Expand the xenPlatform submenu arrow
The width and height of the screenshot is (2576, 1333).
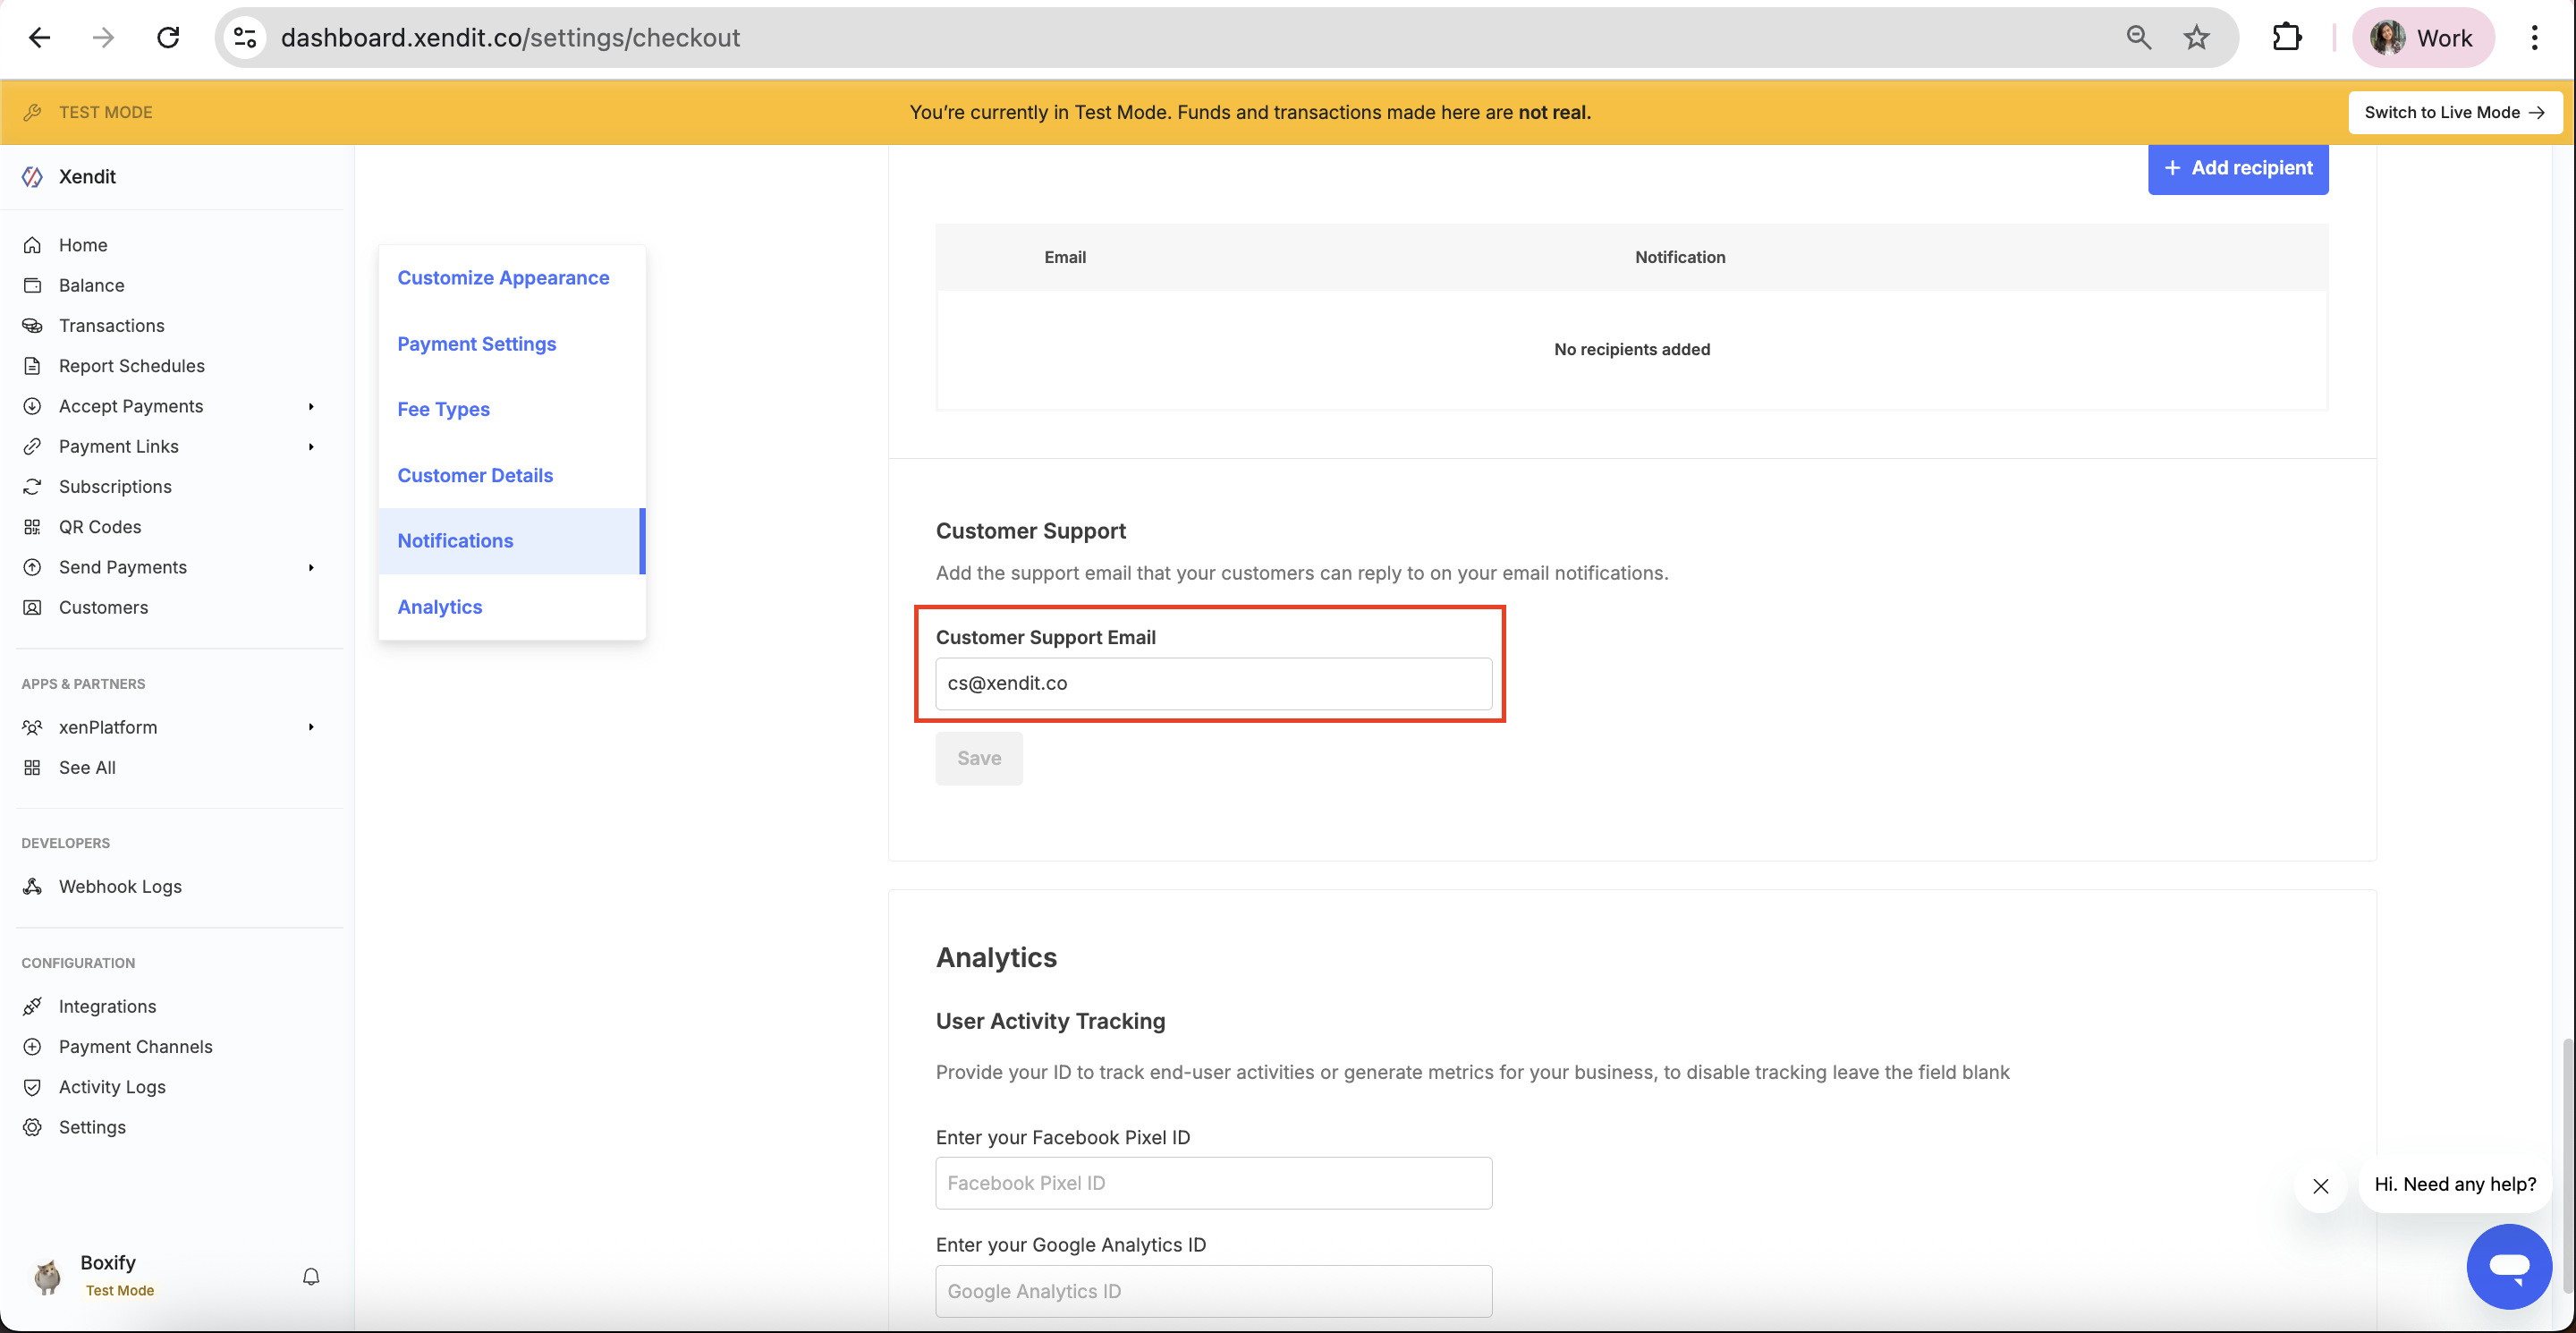pos(311,727)
